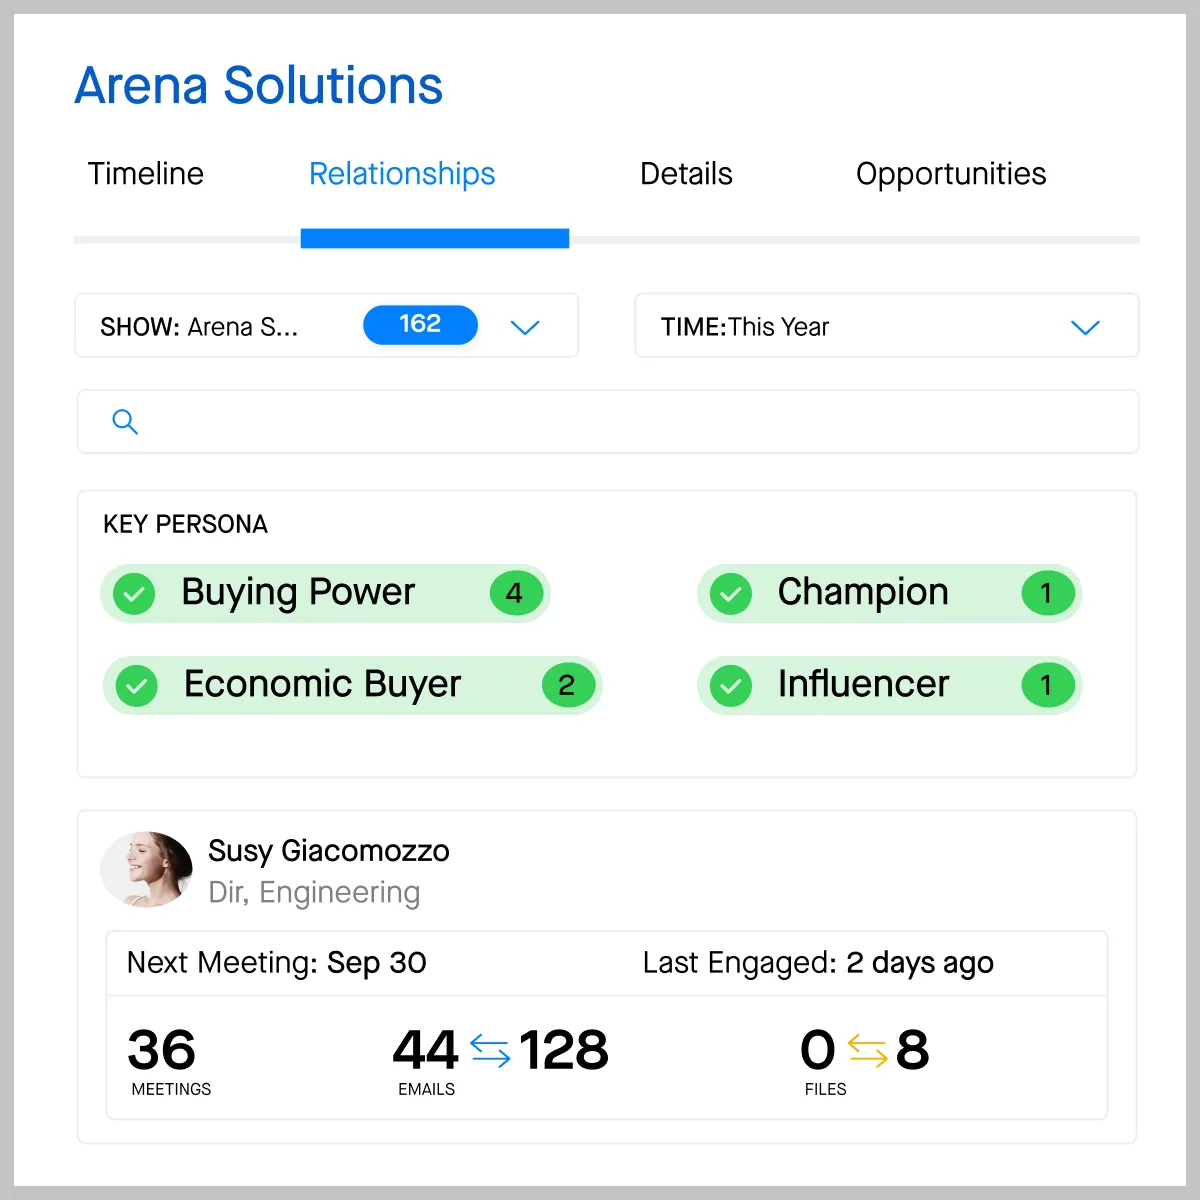The image size is (1200, 1200).
Task: Toggle the Economic Buyer checkmark
Action: click(x=137, y=686)
